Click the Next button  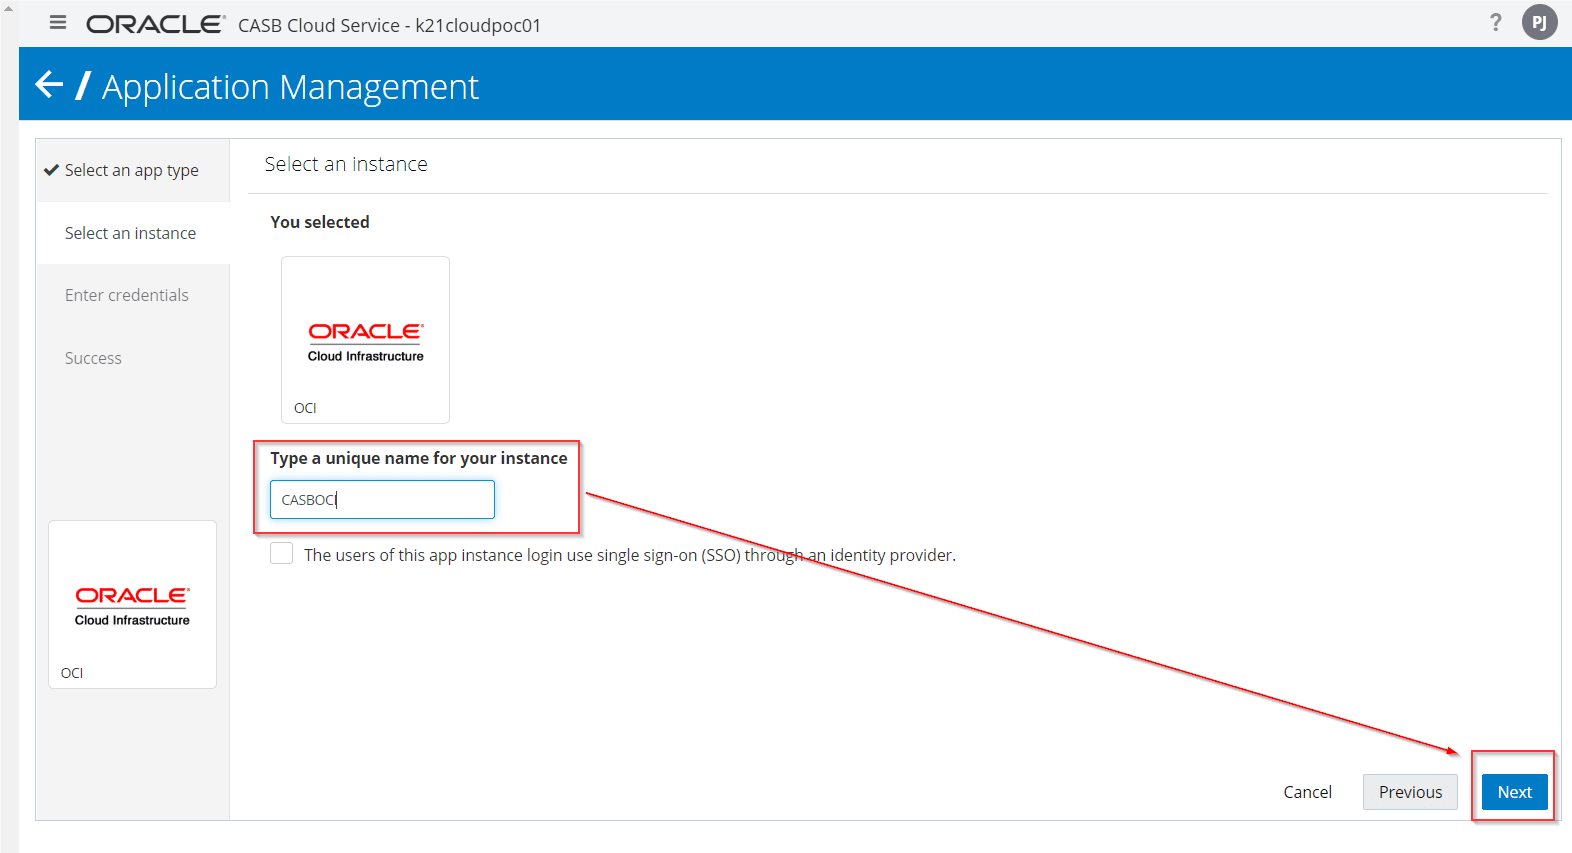pyautogui.click(x=1515, y=792)
